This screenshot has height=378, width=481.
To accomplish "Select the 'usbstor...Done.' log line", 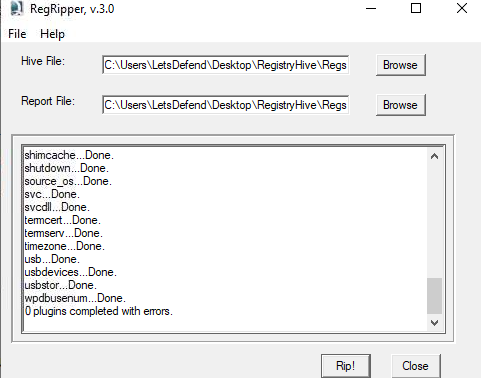I will tap(61, 285).
